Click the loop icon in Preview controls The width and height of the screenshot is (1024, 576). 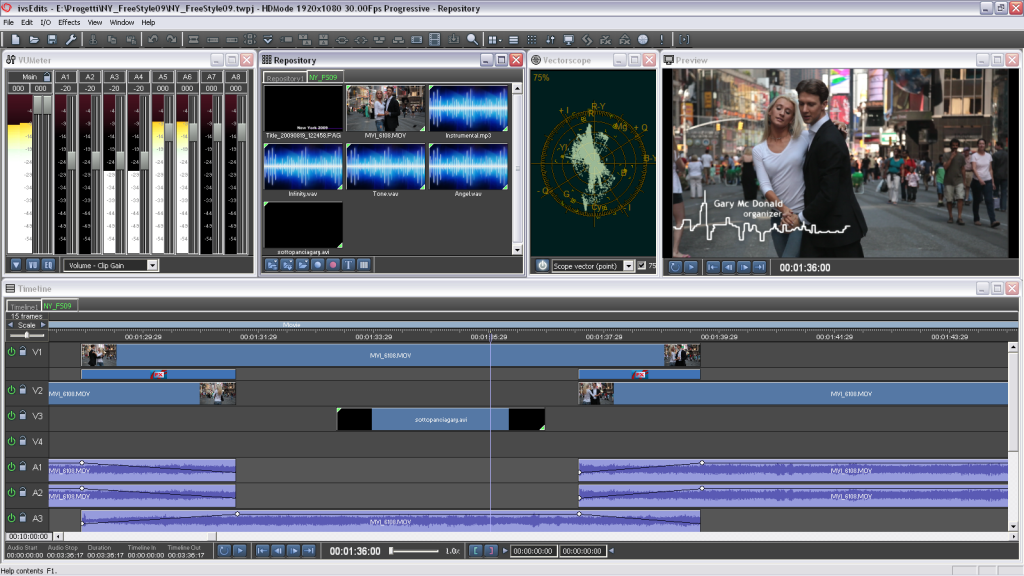[675, 267]
